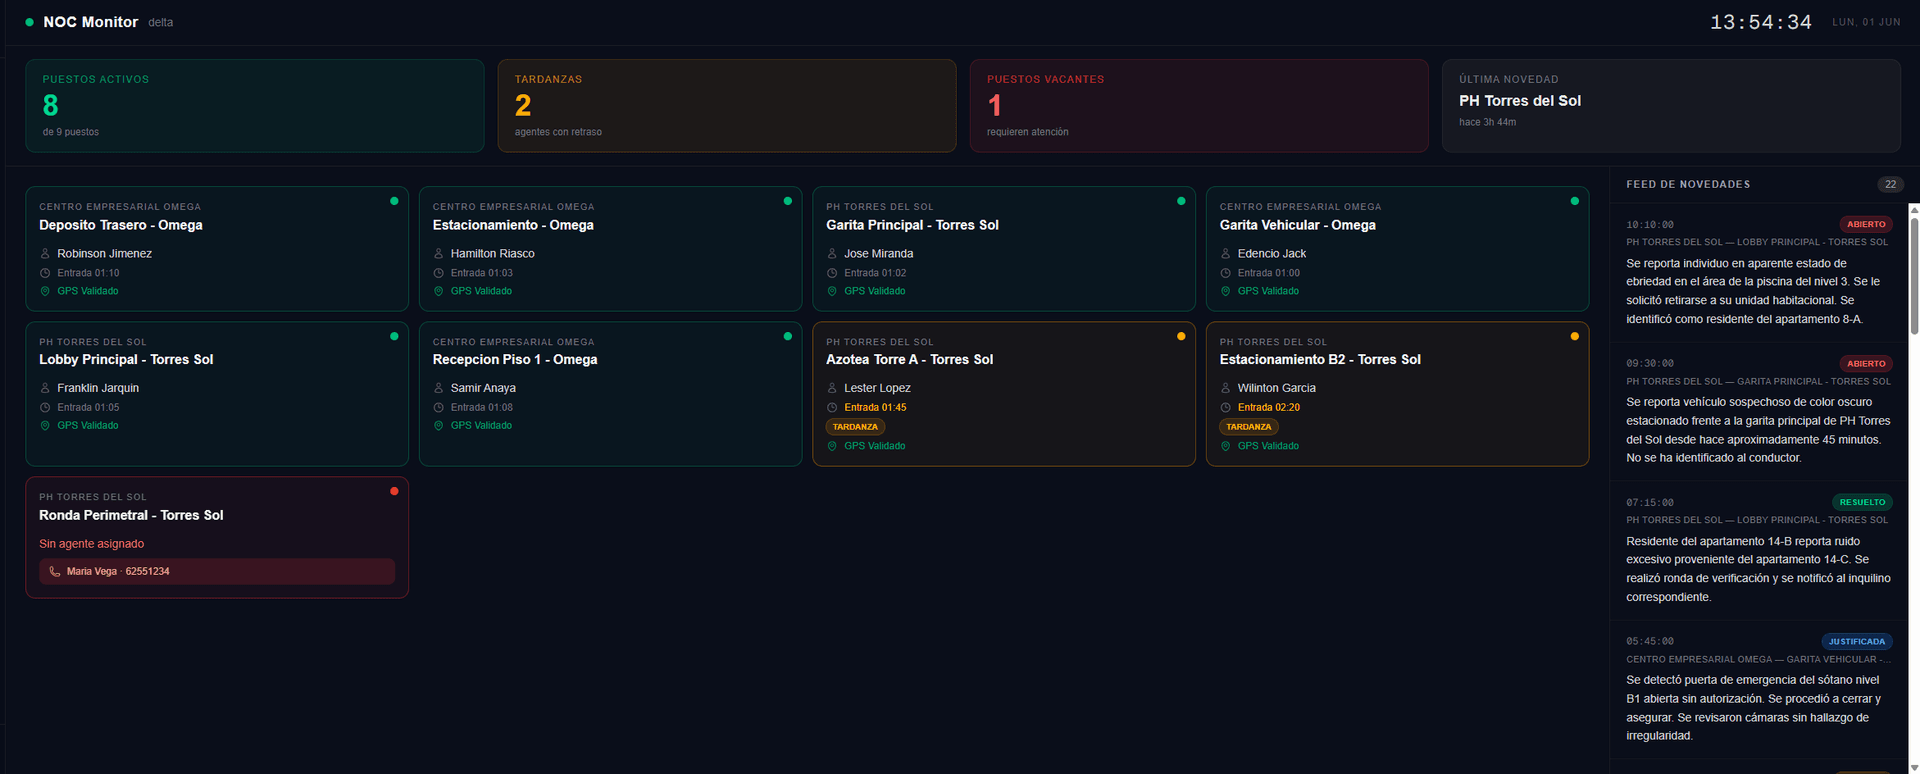Click the Feed de Novedades heading
The image size is (1920, 774).
click(x=1688, y=184)
